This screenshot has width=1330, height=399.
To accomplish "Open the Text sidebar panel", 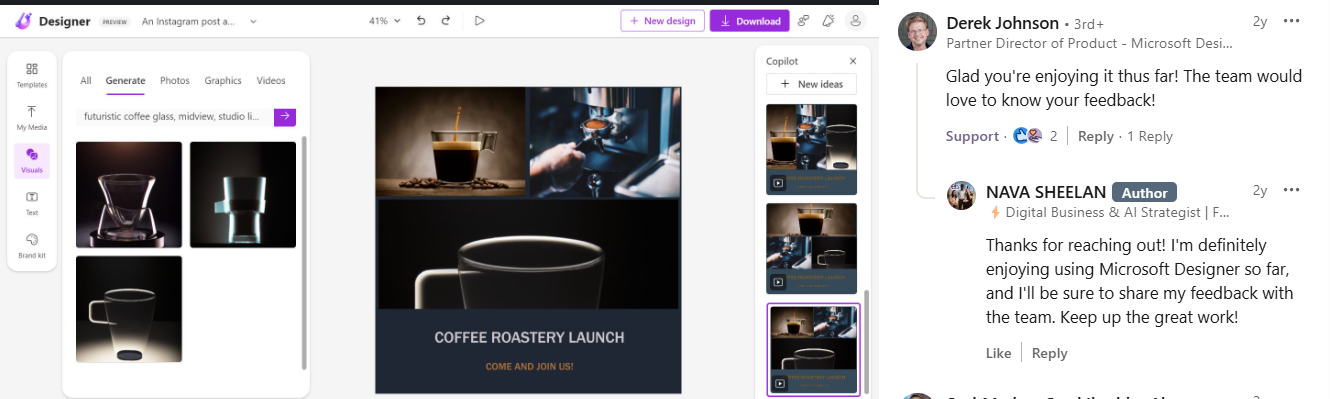I will (x=32, y=203).
